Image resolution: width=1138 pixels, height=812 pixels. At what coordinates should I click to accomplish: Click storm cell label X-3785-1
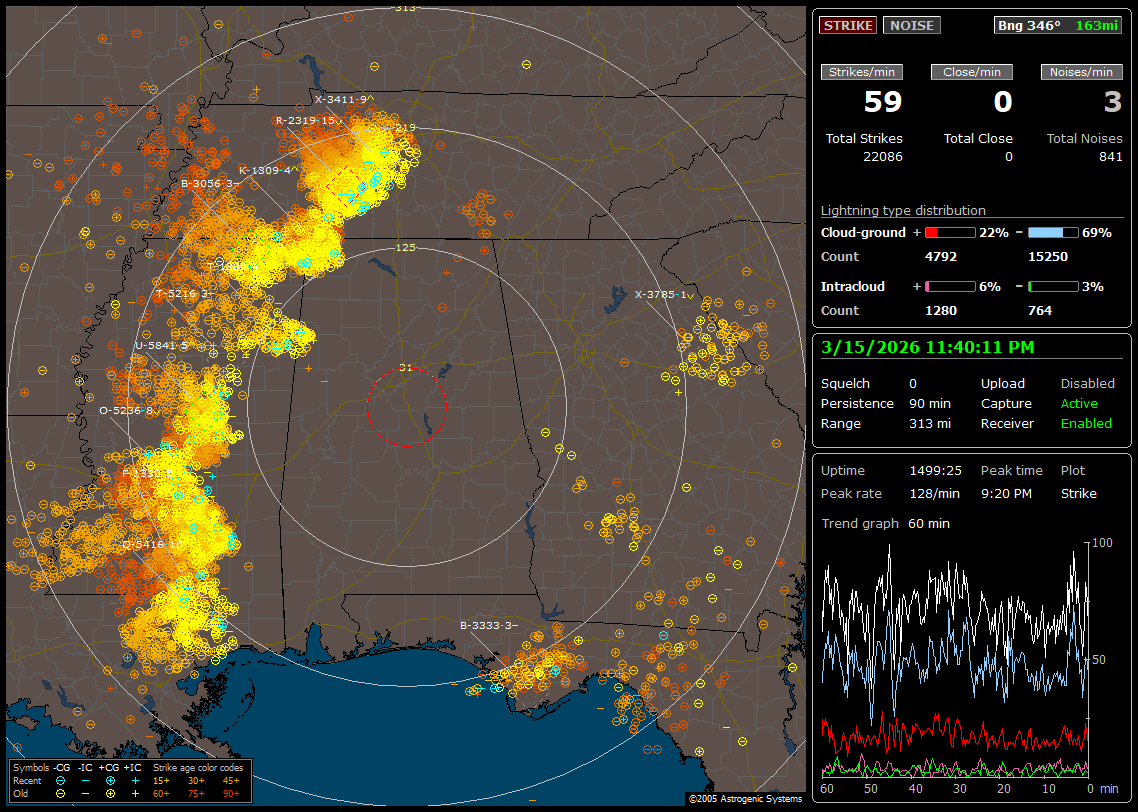point(660,294)
